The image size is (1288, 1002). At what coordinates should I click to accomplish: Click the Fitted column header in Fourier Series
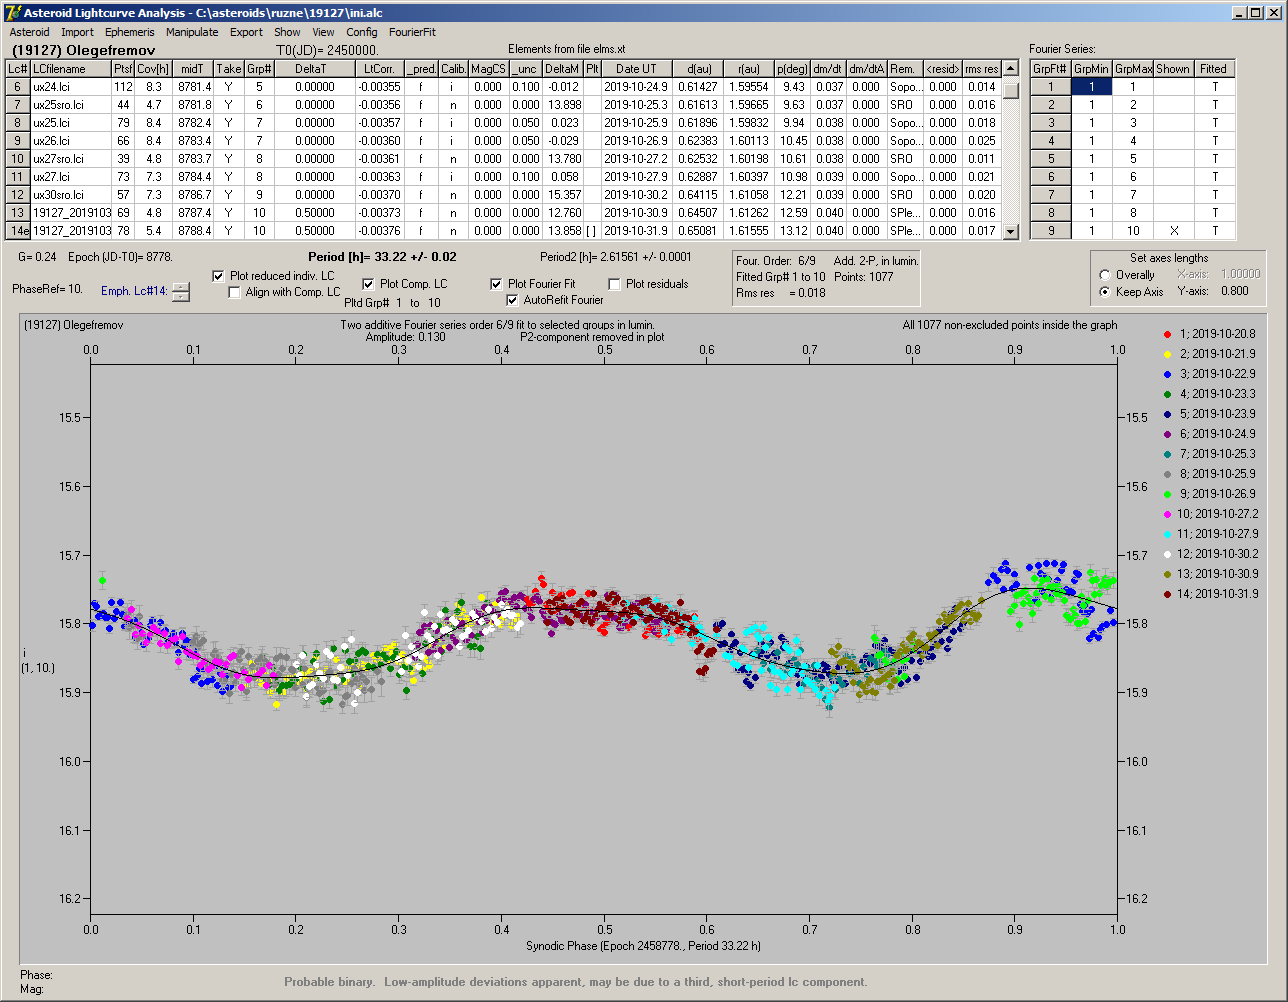(1213, 69)
